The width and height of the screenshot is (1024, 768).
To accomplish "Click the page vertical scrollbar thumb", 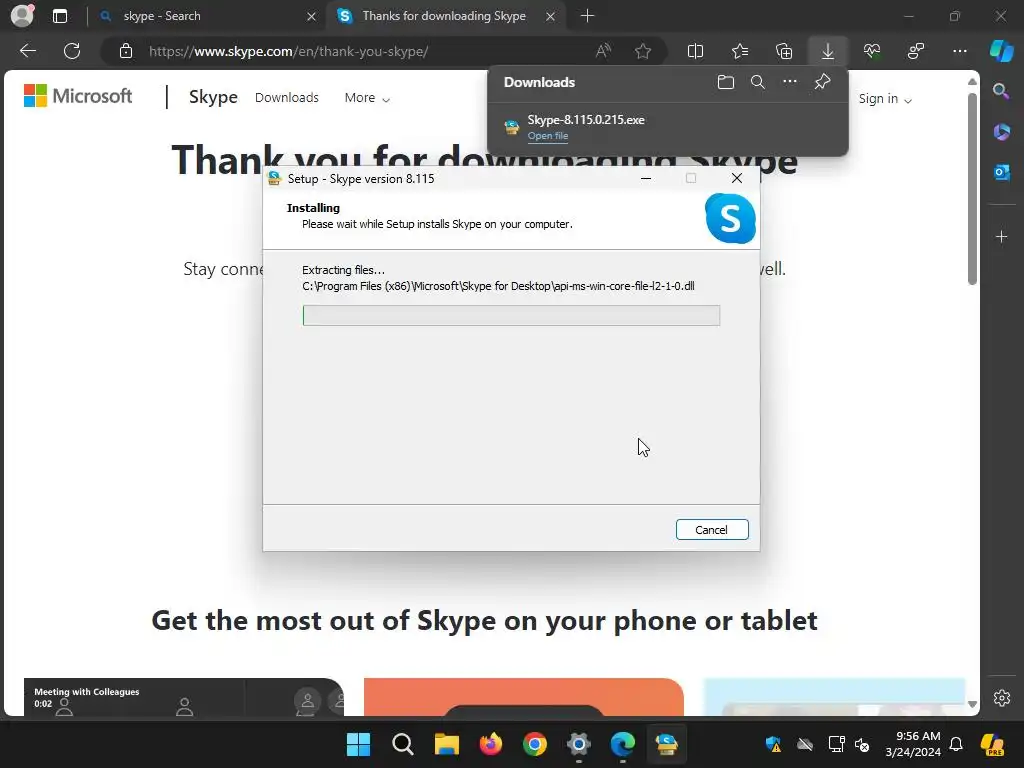I will (x=972, y=188).
